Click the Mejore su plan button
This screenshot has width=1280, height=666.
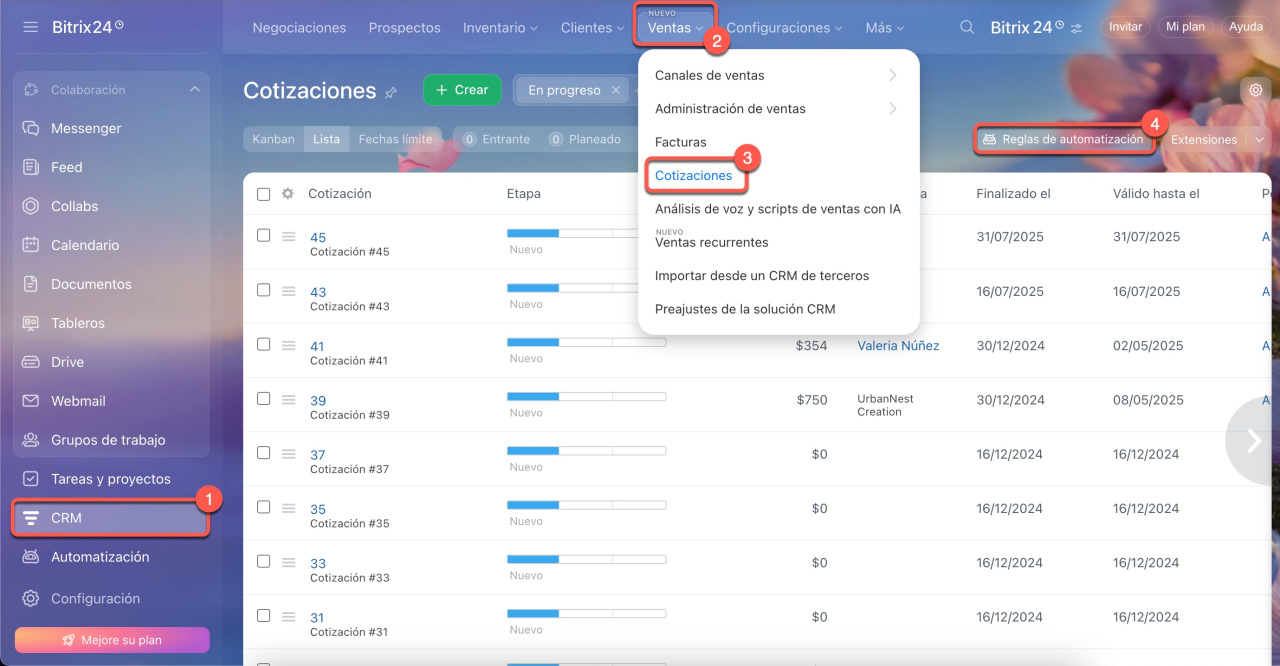click(x=112, y=640)
